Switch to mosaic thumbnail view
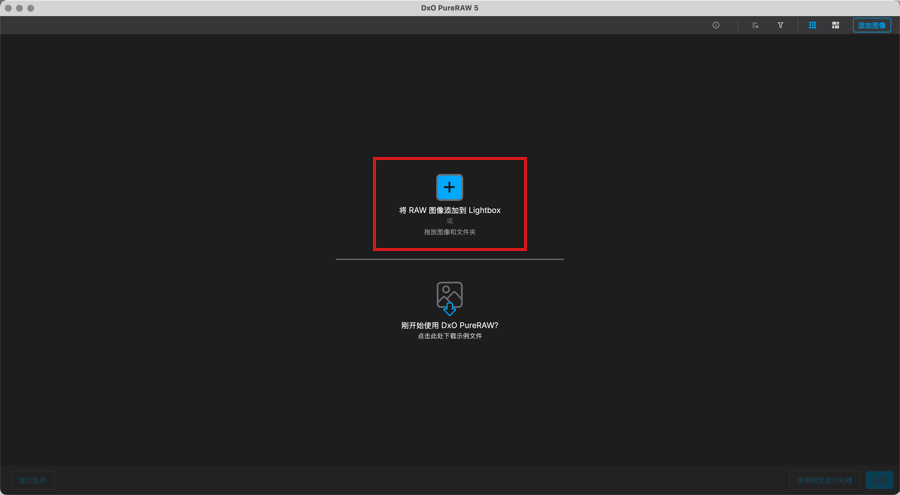 tap(836, 25)
